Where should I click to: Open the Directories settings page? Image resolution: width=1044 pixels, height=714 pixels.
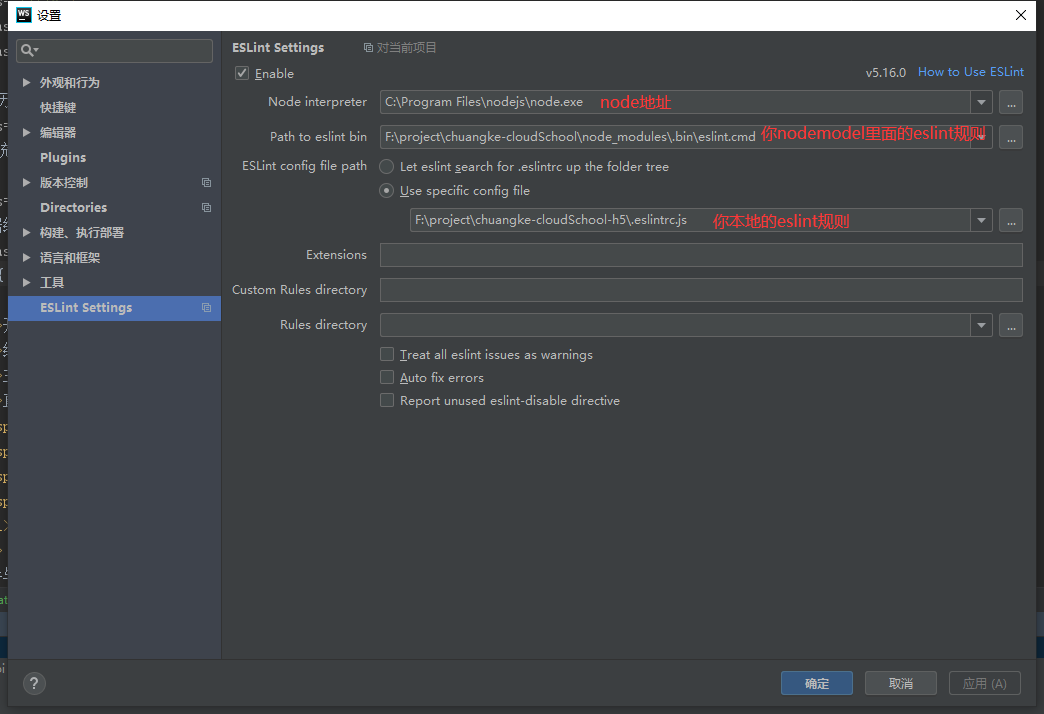73,208
